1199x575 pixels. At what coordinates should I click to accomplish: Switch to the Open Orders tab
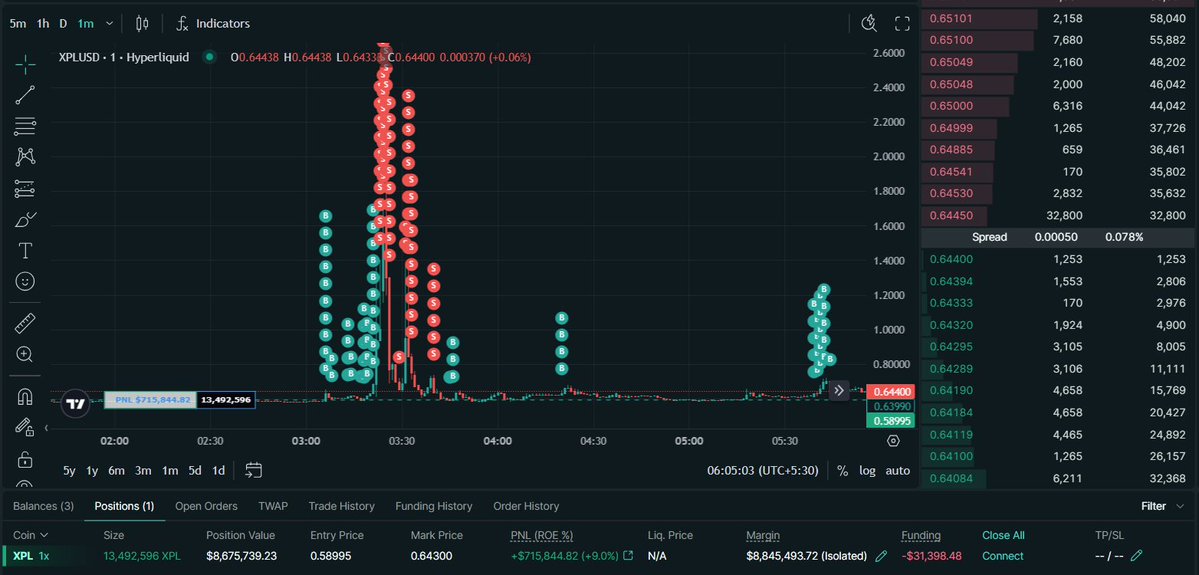click(206, 506)
